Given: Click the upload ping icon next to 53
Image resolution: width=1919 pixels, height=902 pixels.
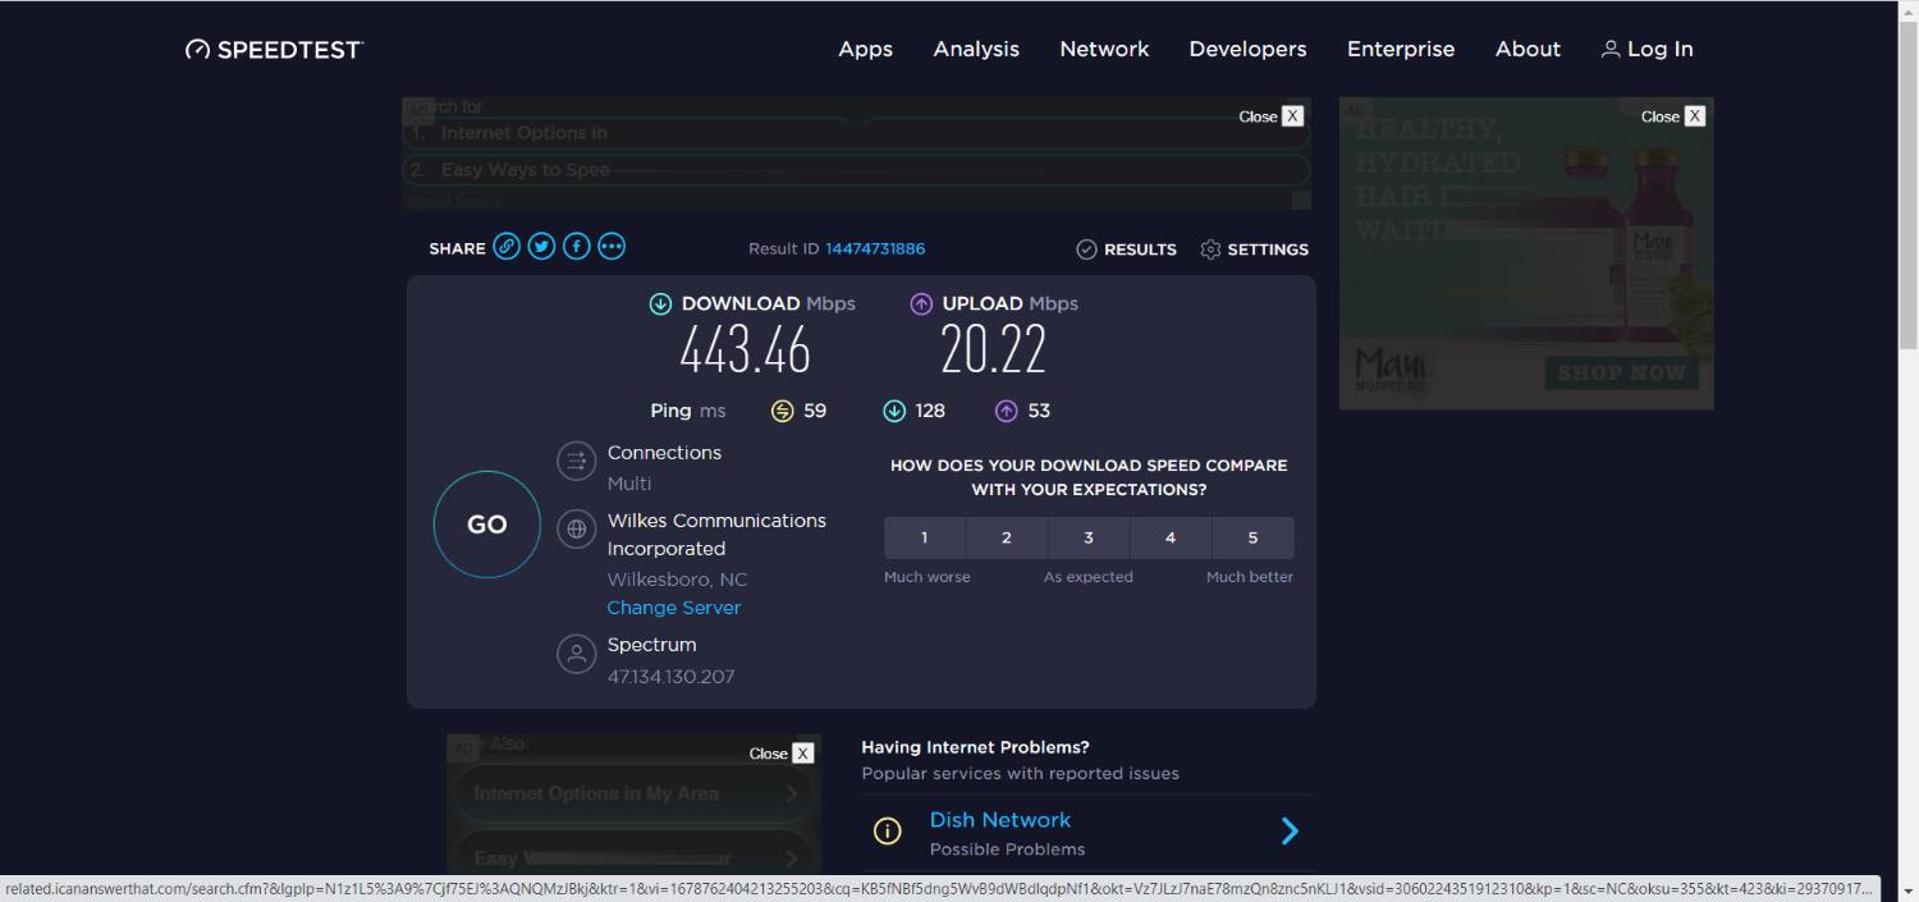Looking at the screenshot, I should (1006, 411).
